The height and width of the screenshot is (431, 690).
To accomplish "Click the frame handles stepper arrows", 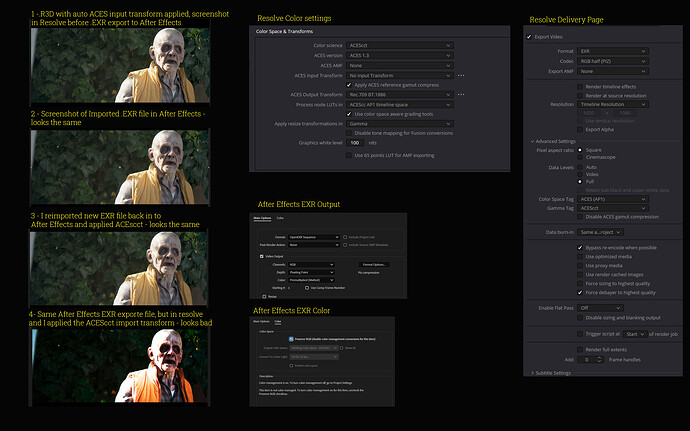I will pos(599,360).
